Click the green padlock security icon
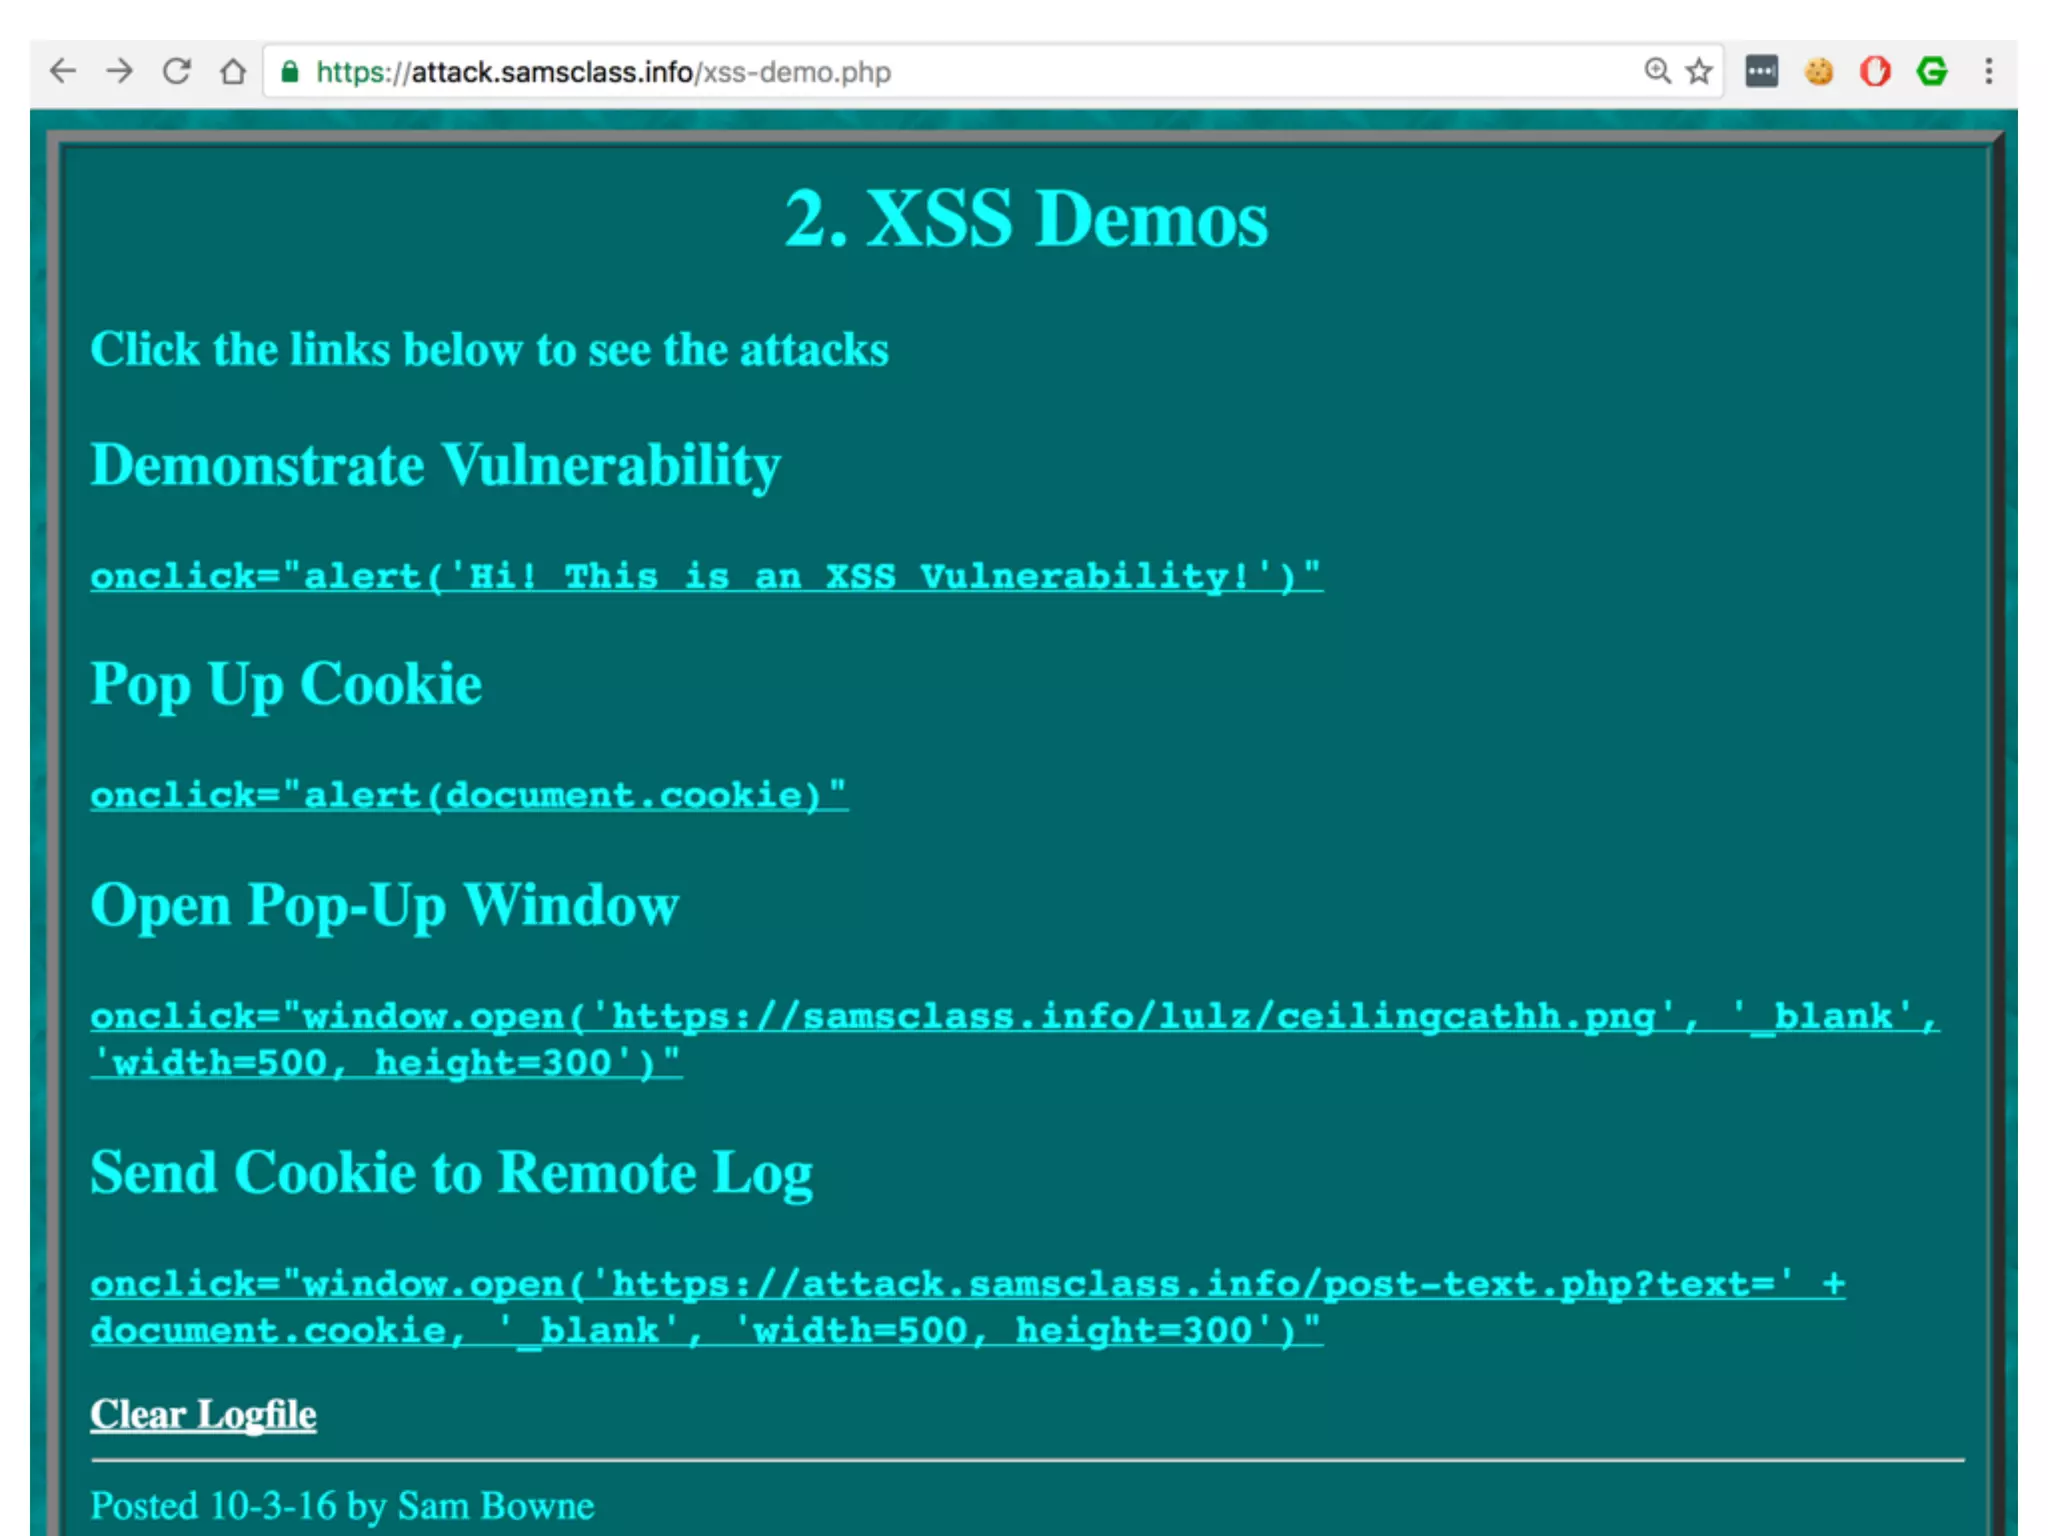 tap(290, 72)
